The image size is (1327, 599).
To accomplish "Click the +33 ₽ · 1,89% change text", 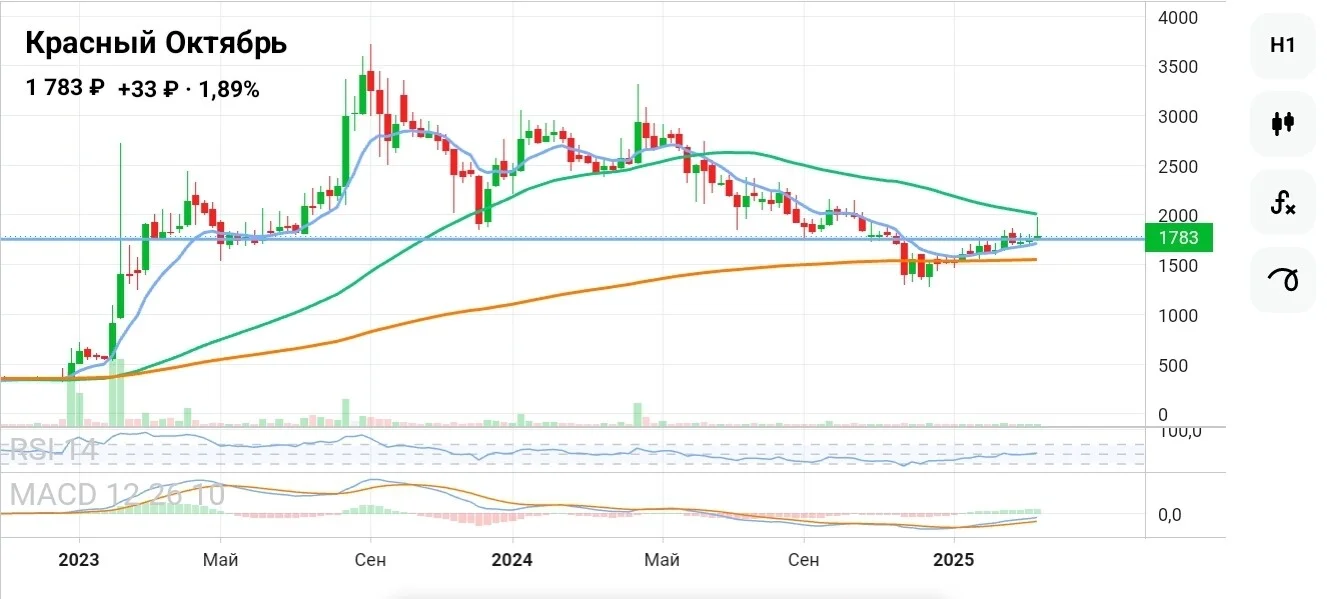I will tap(189, 89).
